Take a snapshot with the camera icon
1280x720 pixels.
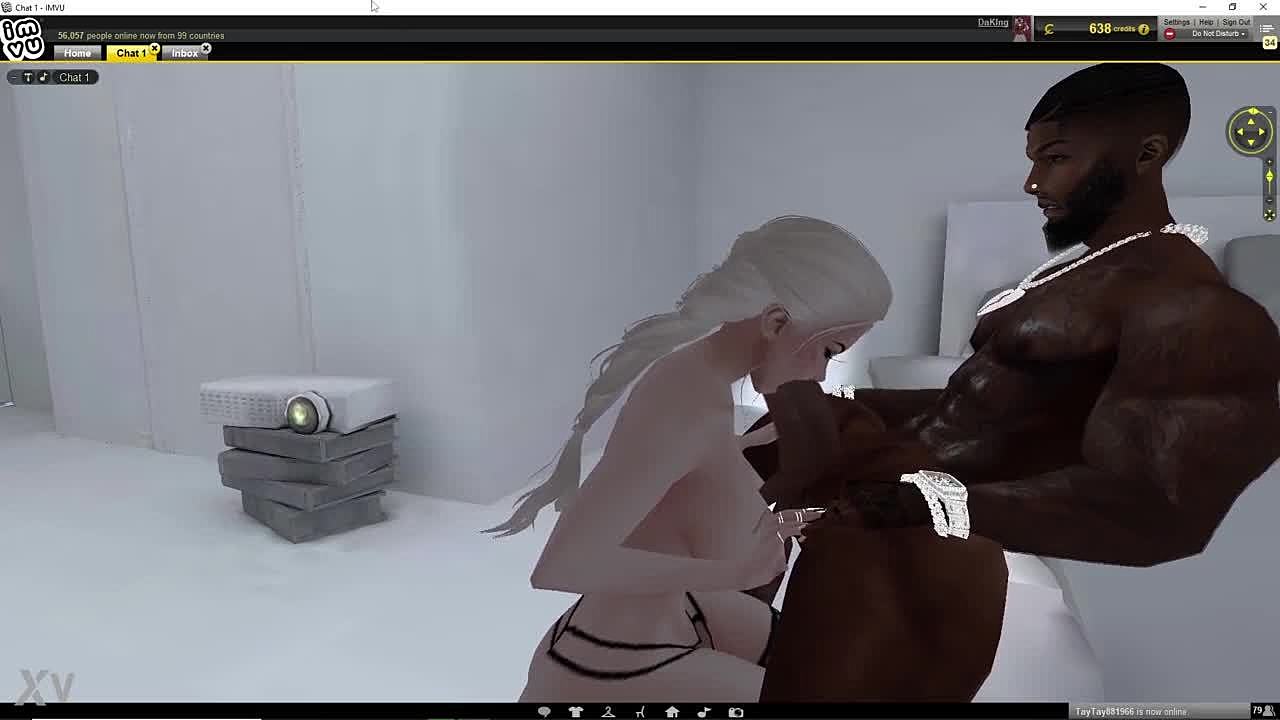coord(736,712)
